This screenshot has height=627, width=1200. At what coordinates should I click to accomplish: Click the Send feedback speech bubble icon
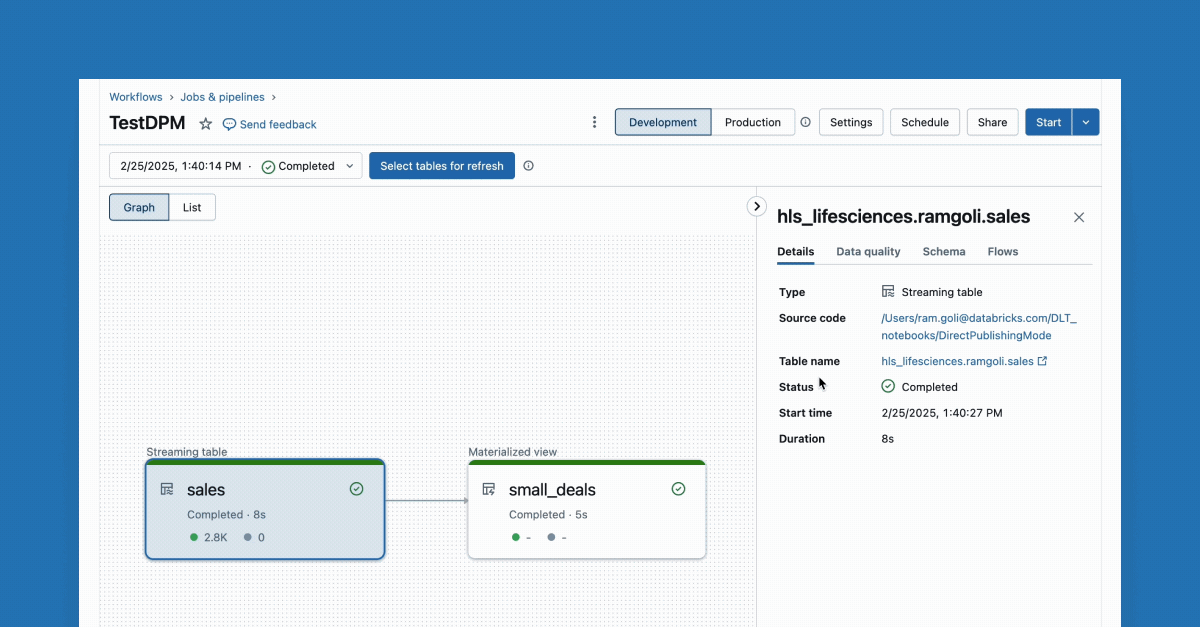229,124
